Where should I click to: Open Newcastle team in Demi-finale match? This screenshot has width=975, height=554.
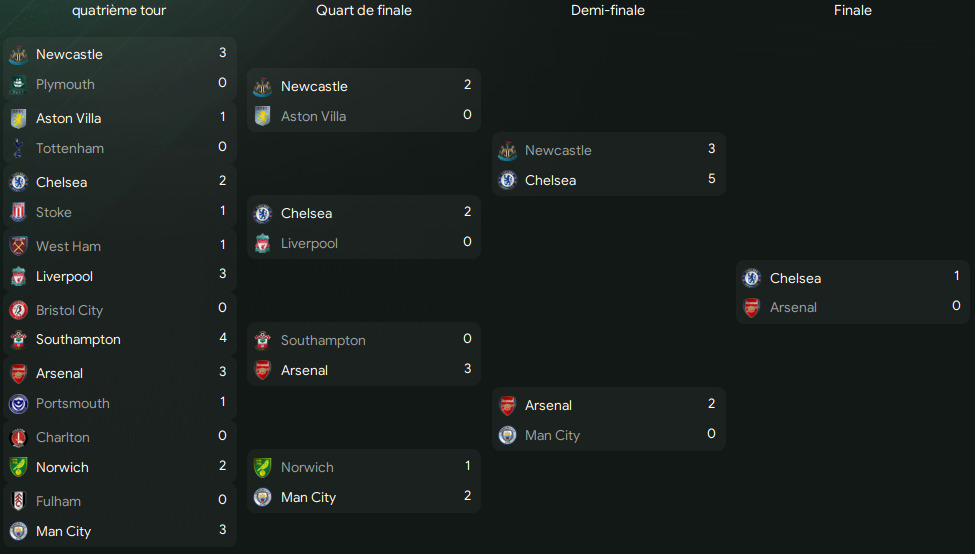coord(558,150)
